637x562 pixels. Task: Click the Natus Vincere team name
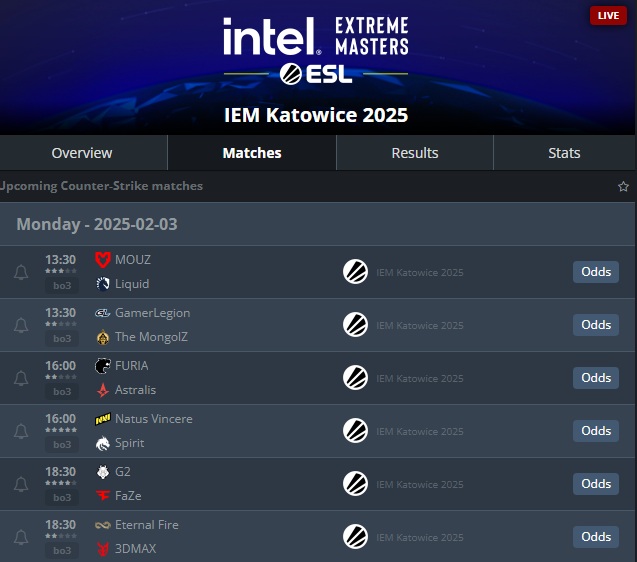154,419
